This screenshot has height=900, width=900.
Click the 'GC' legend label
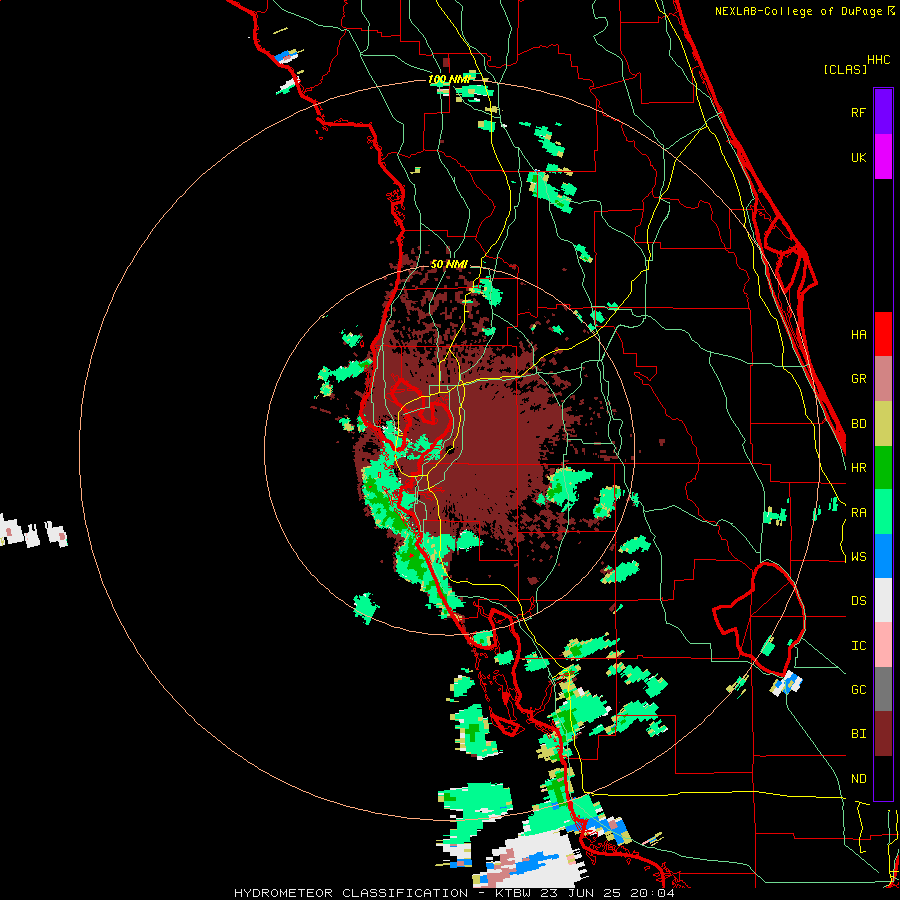[858, 690]
